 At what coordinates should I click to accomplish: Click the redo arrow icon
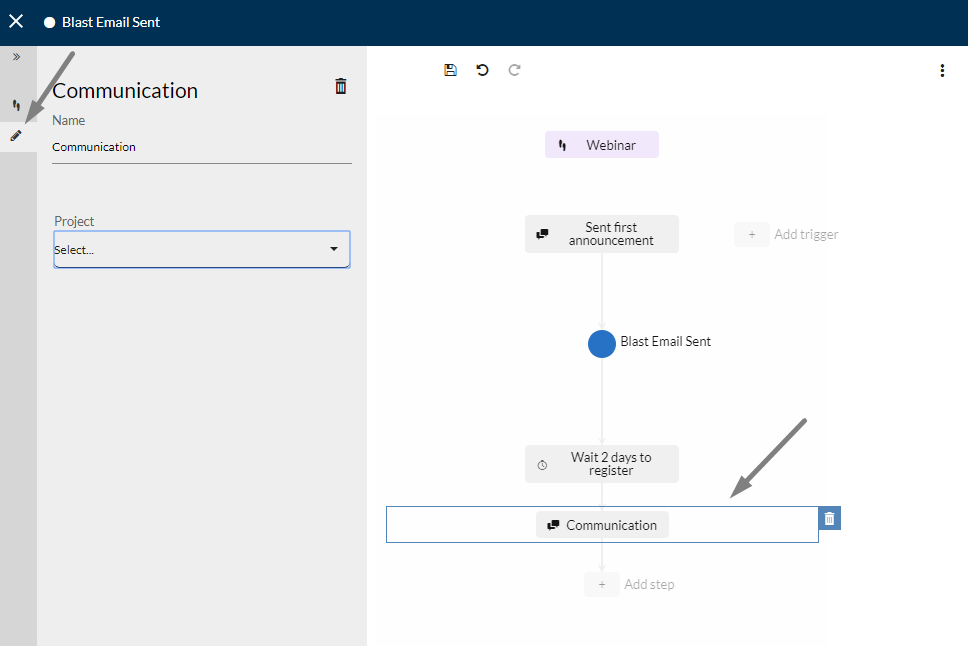514,70
